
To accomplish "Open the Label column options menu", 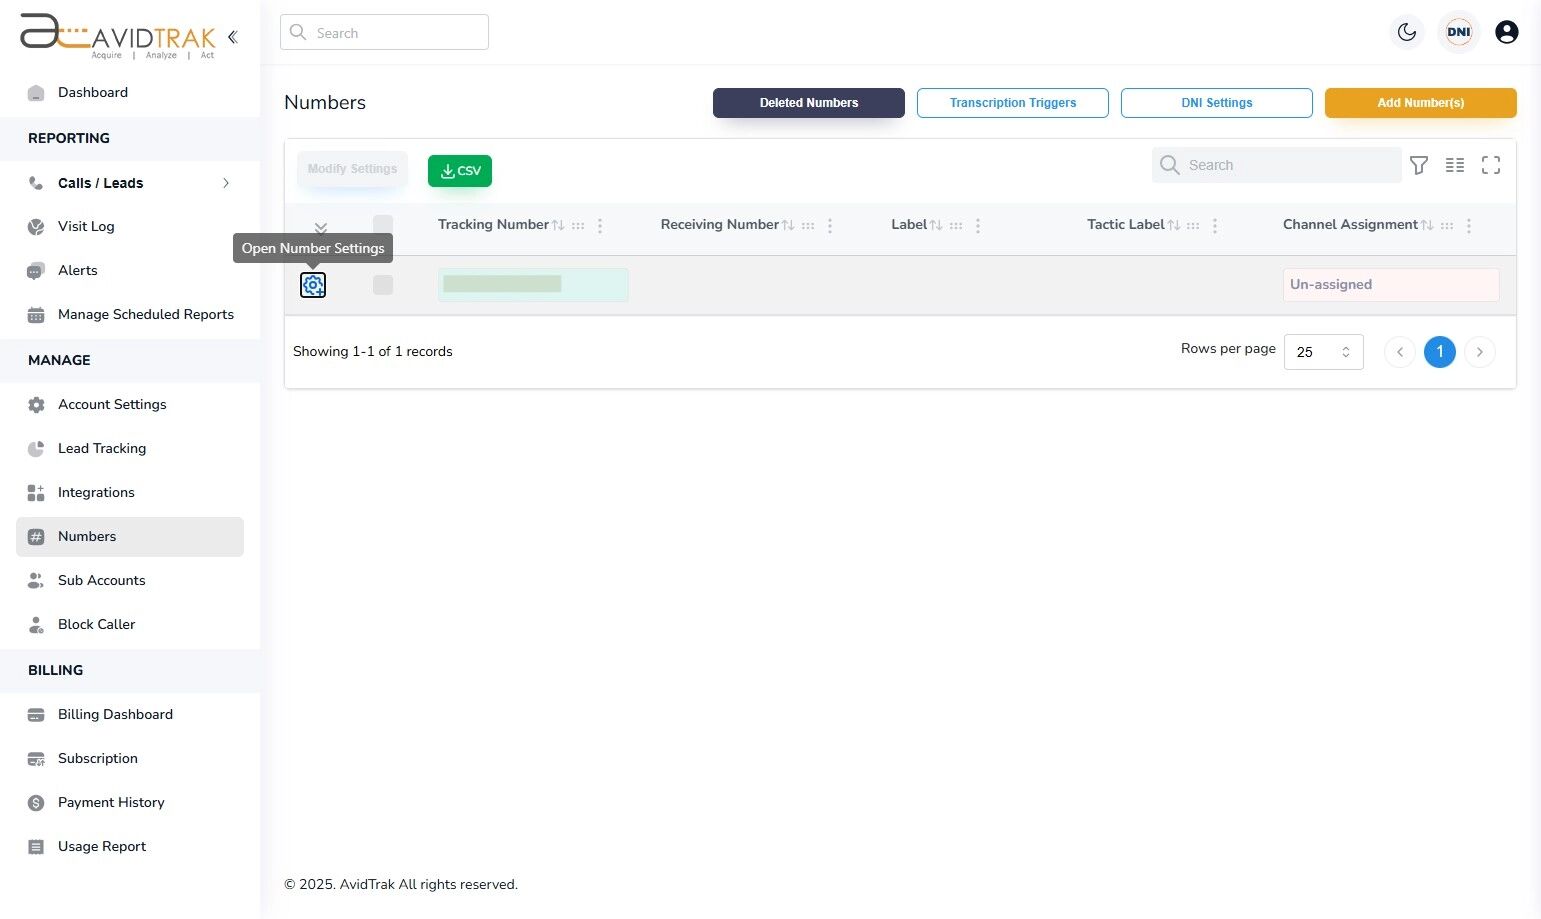I will [978, 225].
